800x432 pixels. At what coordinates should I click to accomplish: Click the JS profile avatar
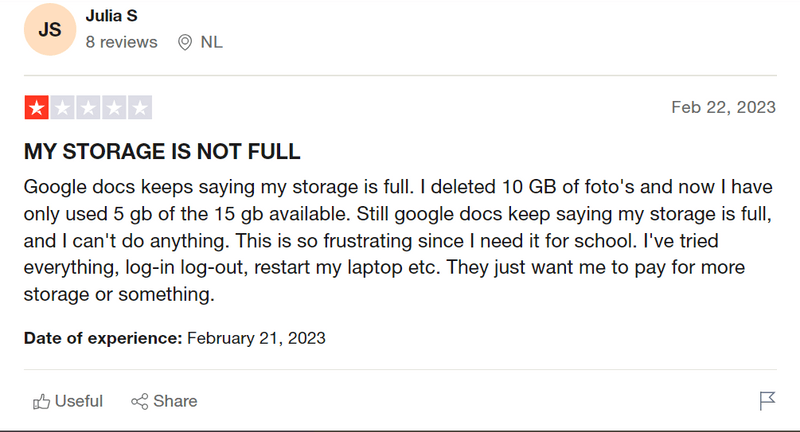(x=49, y=29)
